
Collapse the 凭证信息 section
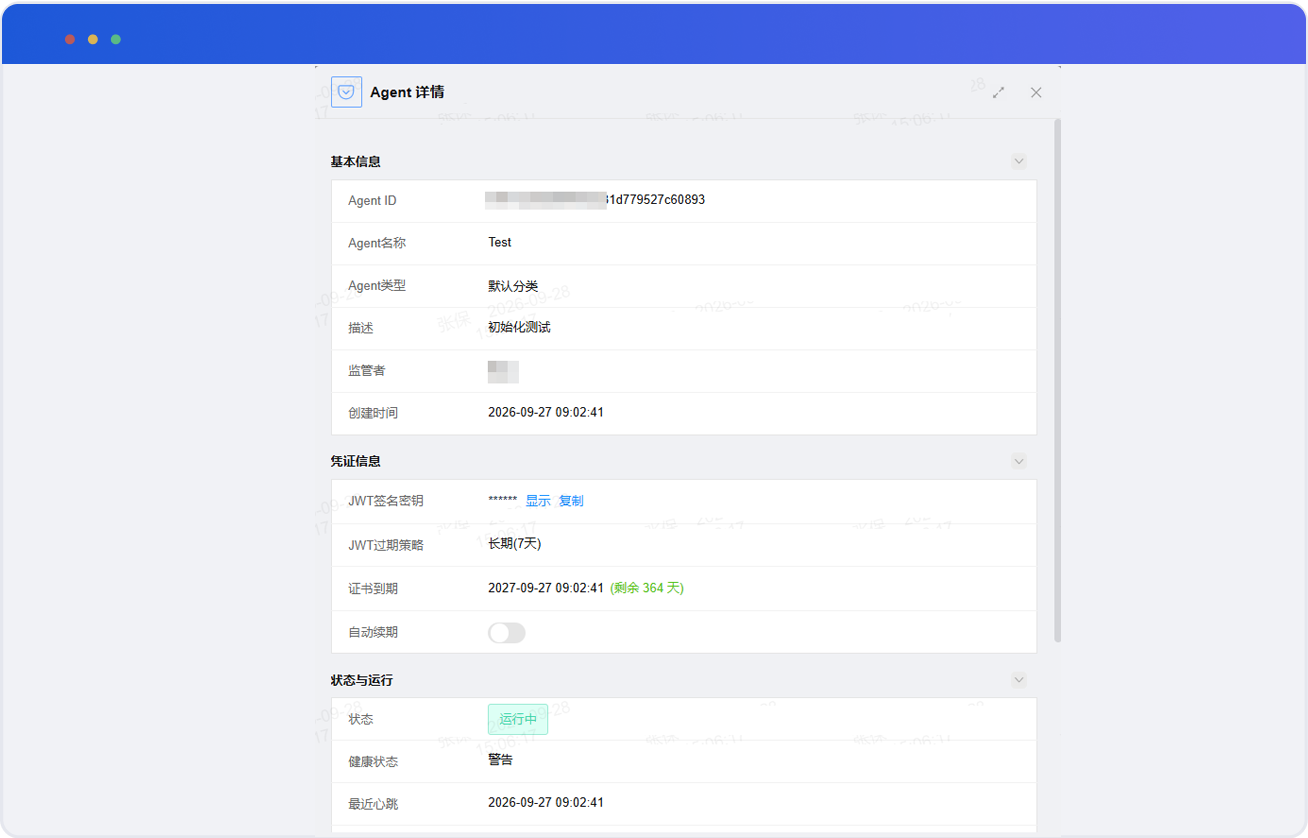(1019, 461)
